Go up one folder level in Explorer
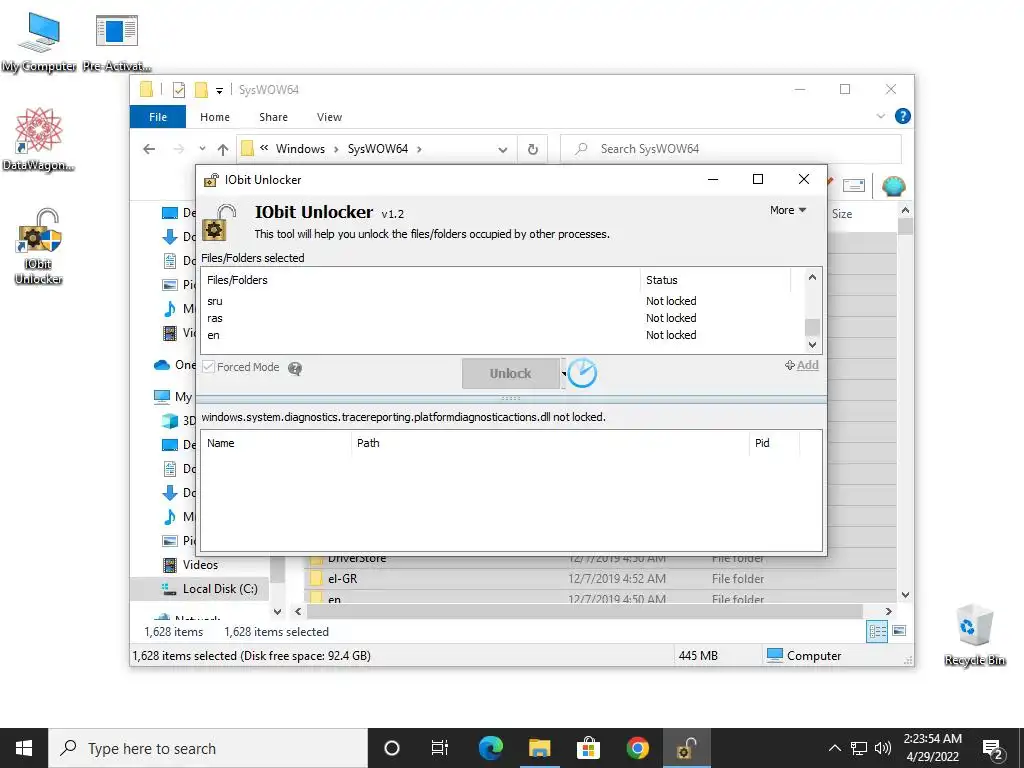Screen dimensions: 1024x768 pos(223,150)
